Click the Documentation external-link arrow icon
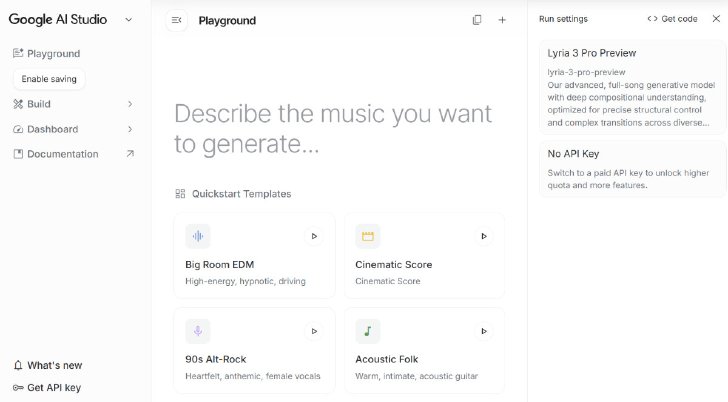Screen dimensions: 728x402 130,154
